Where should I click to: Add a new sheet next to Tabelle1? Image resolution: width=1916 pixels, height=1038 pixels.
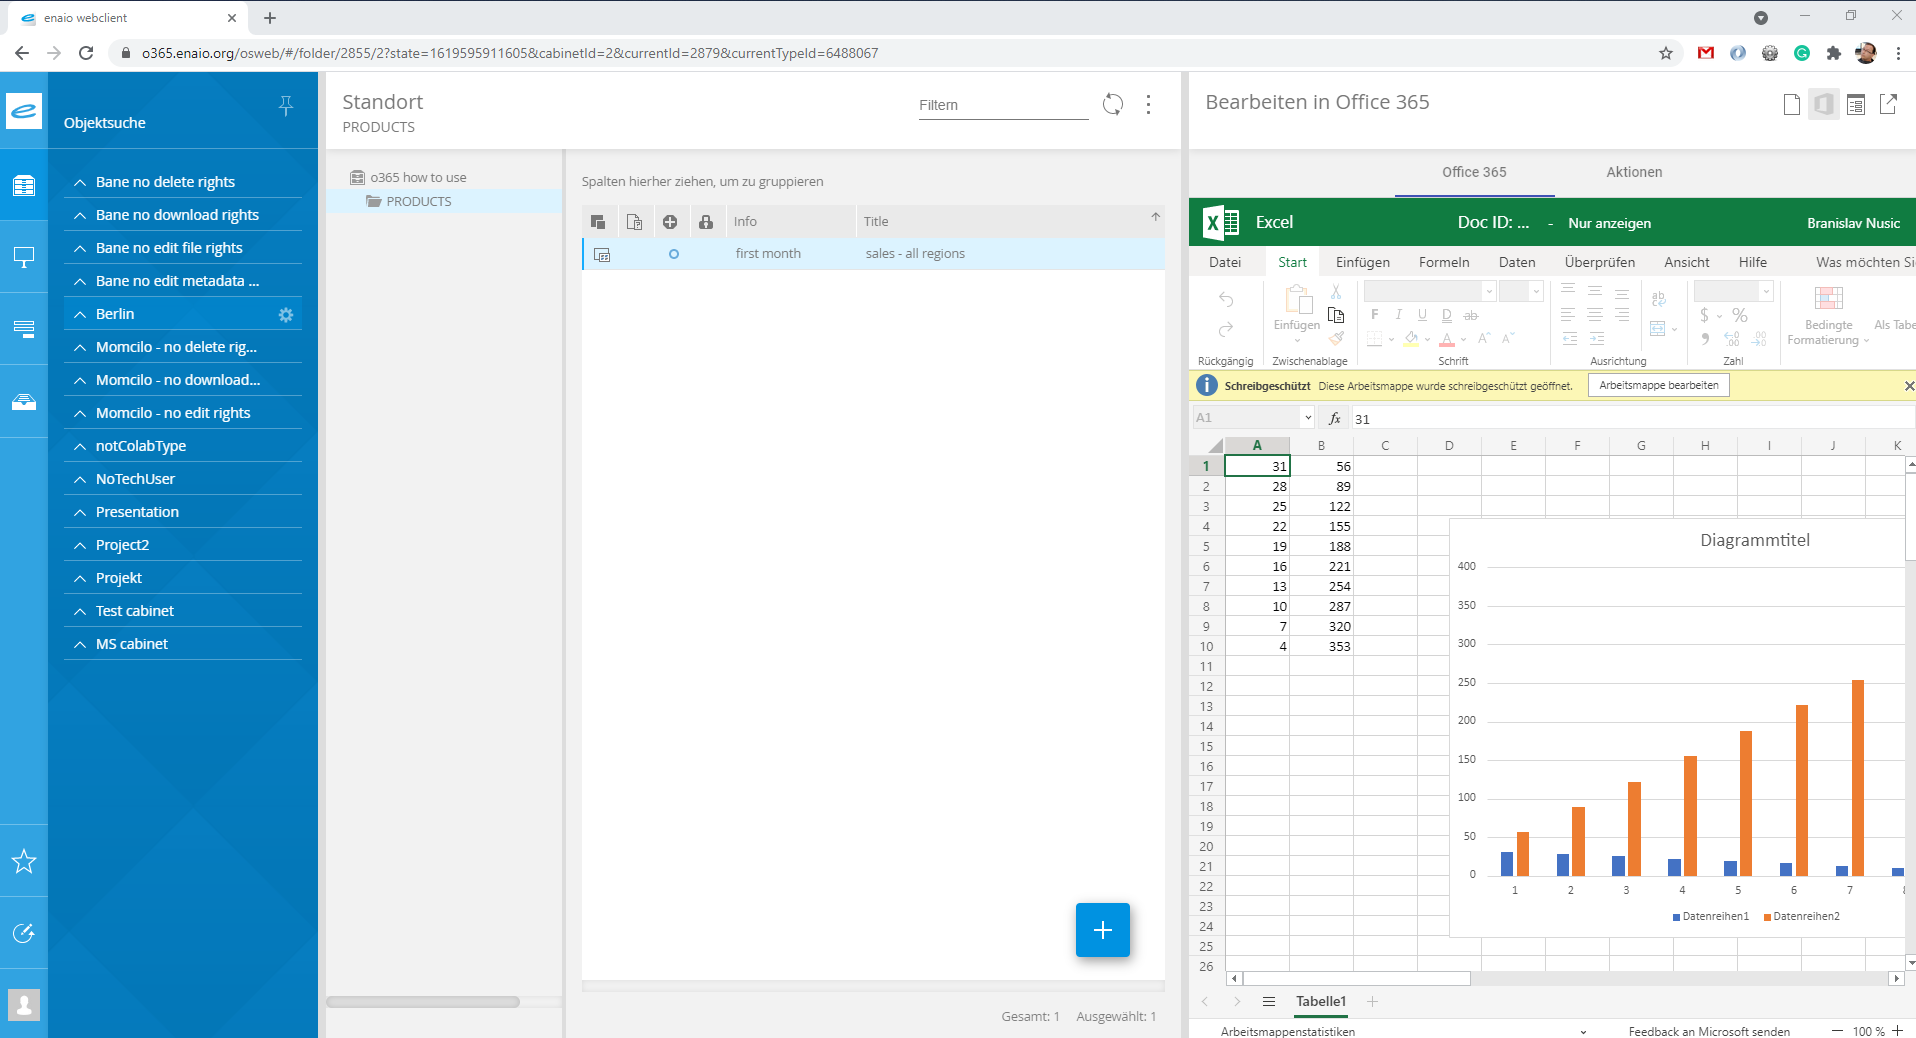point(1372,1001)
